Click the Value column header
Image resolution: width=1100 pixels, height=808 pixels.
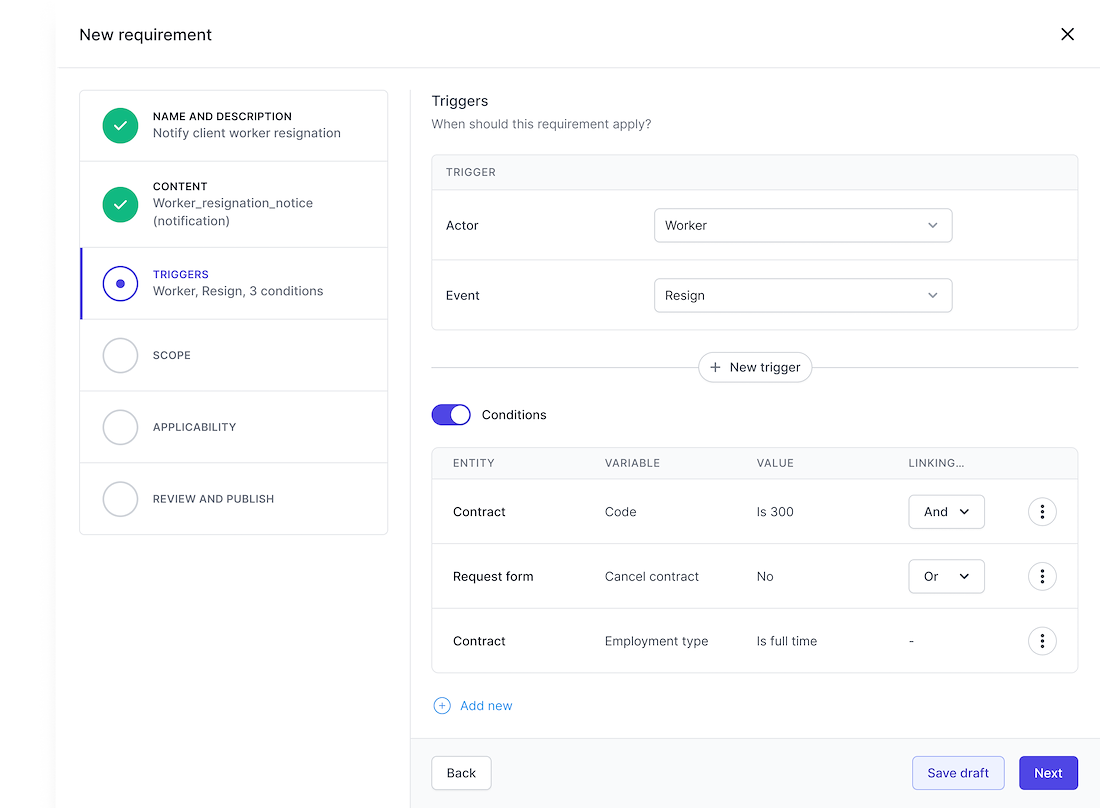tap(774, 463)
